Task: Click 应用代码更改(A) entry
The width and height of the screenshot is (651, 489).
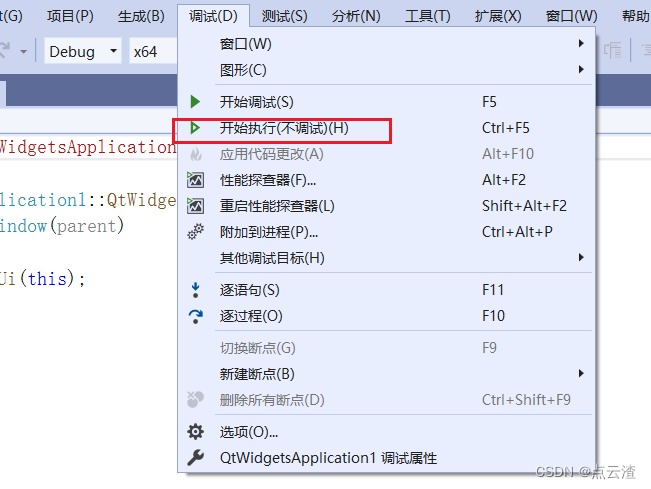Action: pos(386,154)
